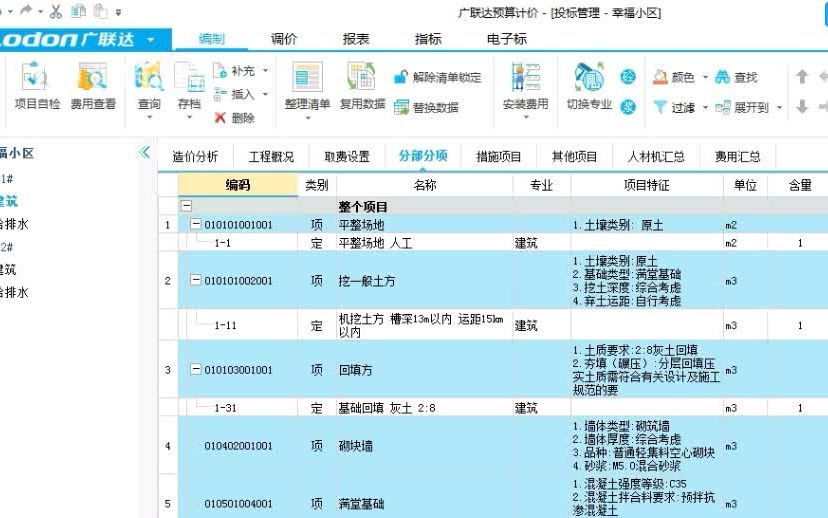The width and height of the screenshot is (828, 518).
Task: Click the 解除清单锁定 unlock icon
Action: pyautogui.click(x=401, y=77)
